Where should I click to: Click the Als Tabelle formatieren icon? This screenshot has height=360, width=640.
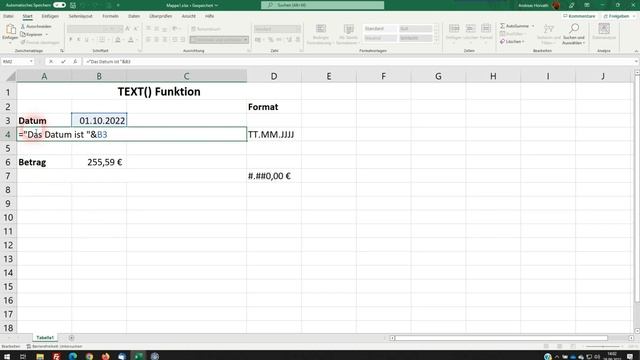[348, 29]
